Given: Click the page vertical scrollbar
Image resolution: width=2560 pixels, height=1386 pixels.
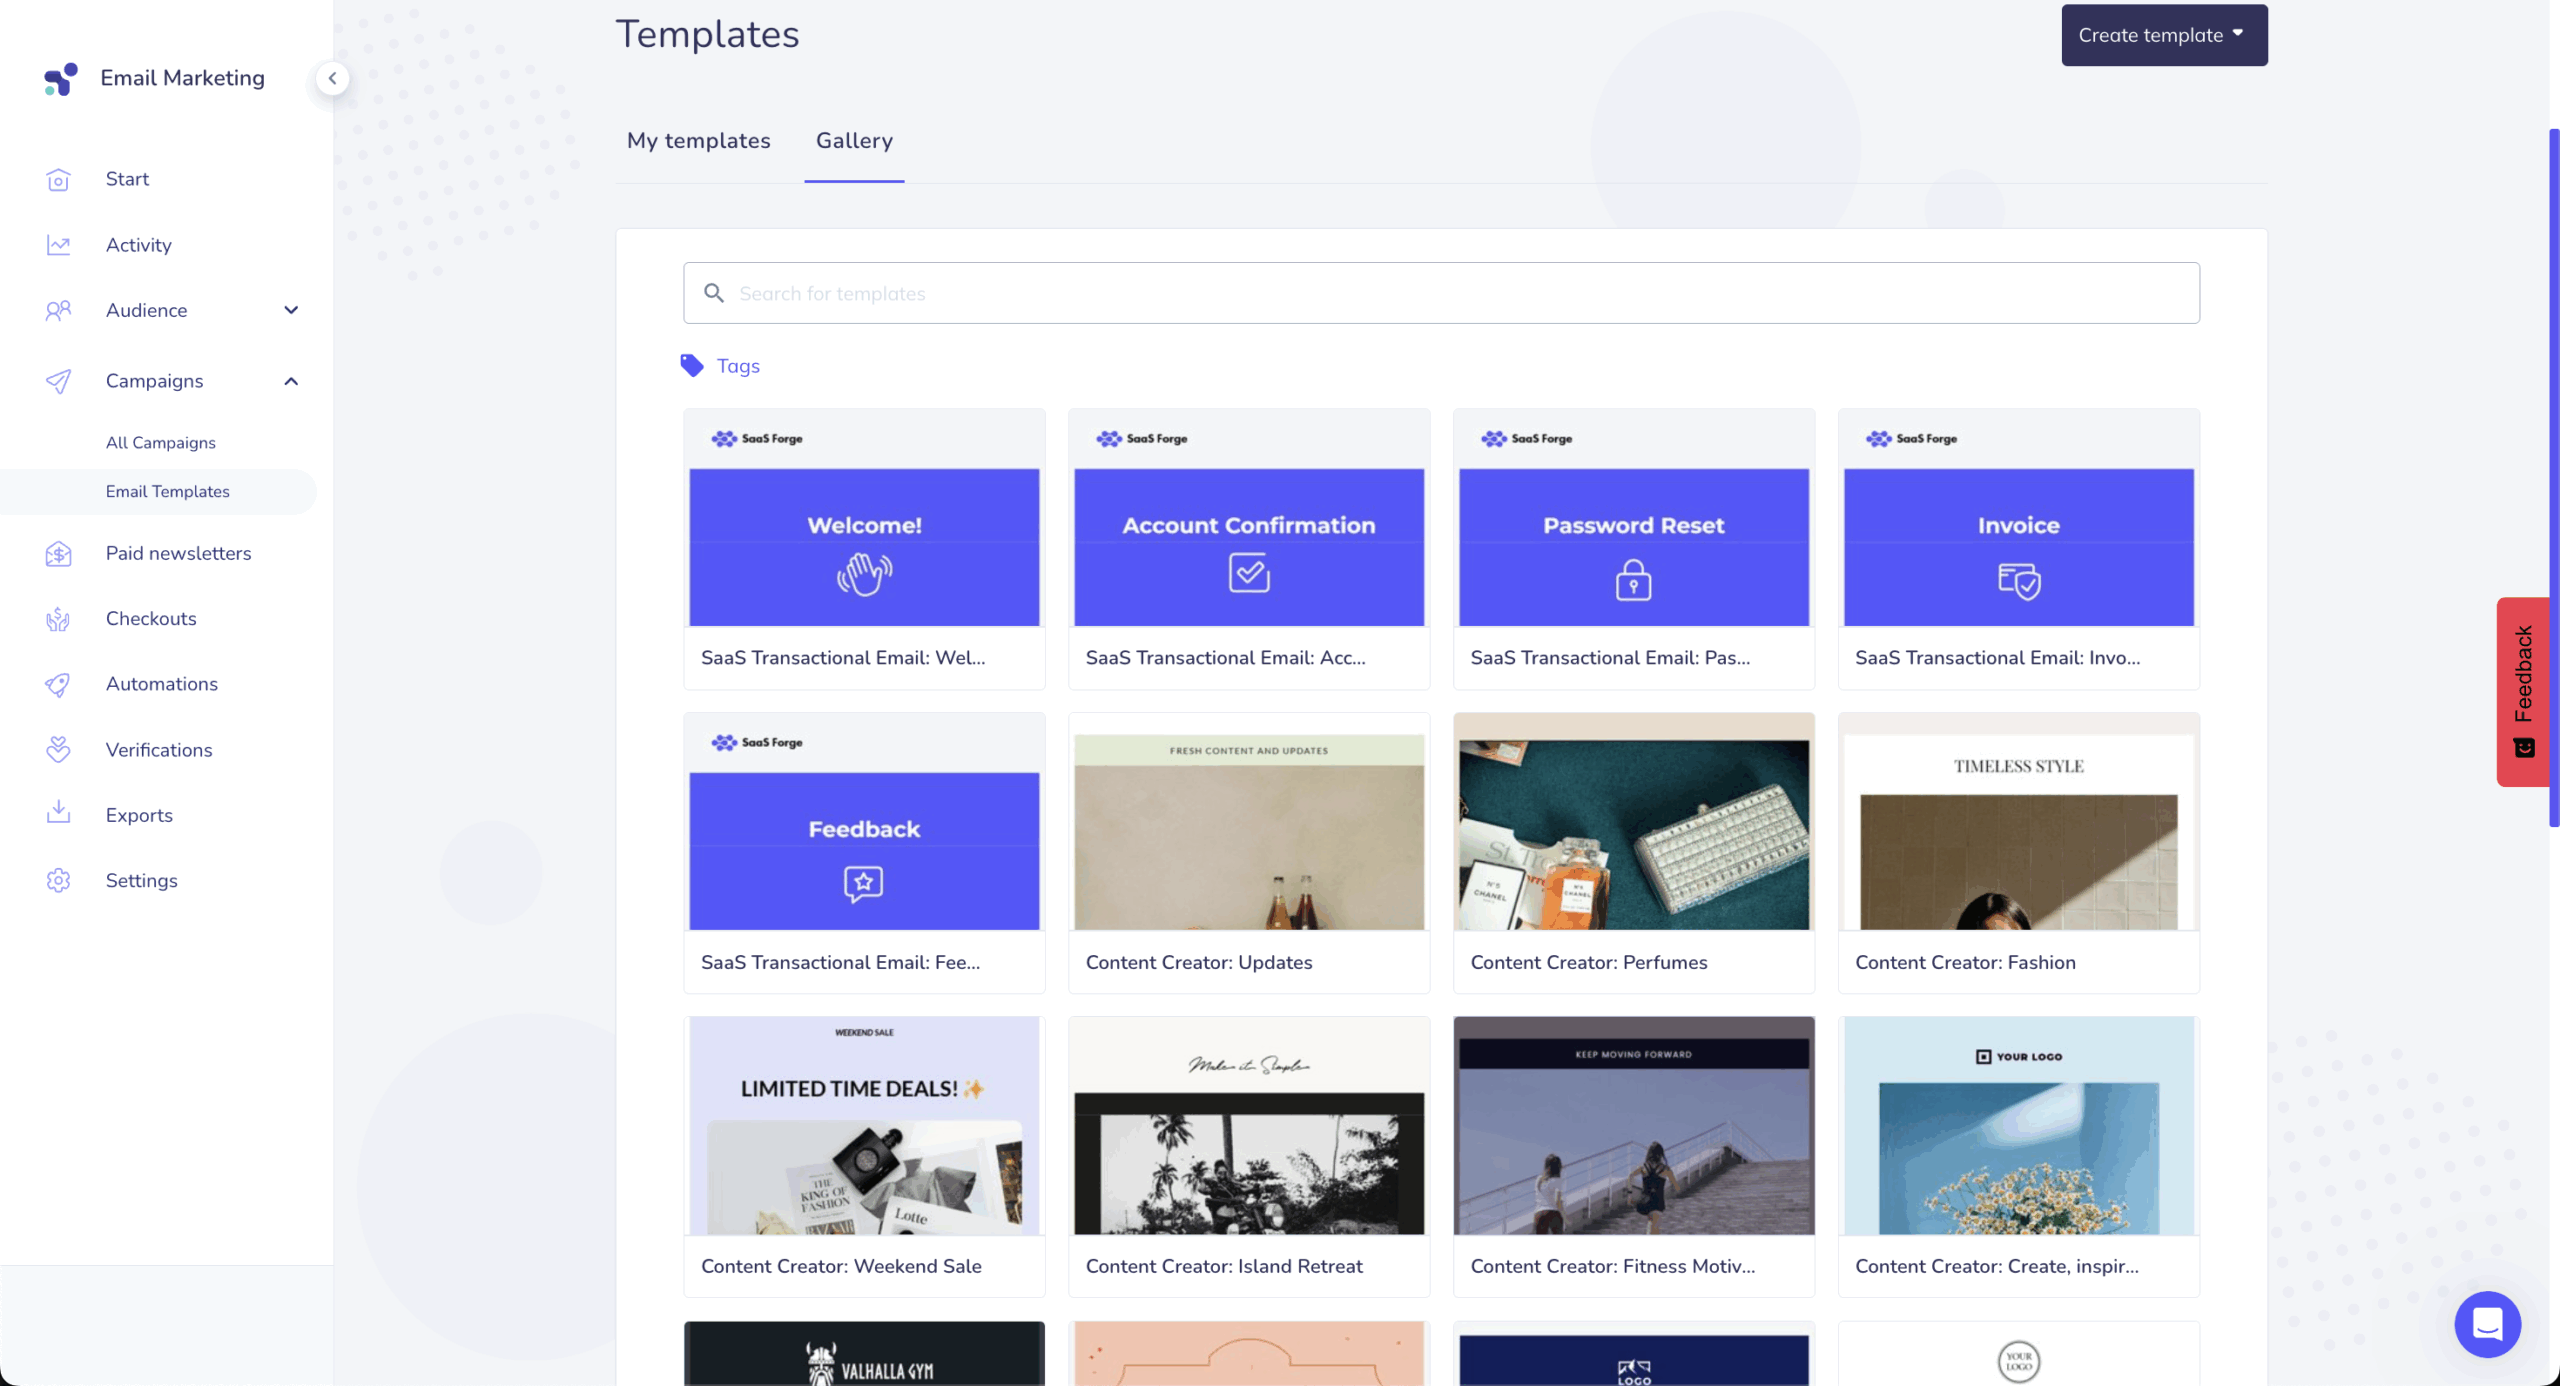Looking at the screenshot, I should [x=2554, y=478].
